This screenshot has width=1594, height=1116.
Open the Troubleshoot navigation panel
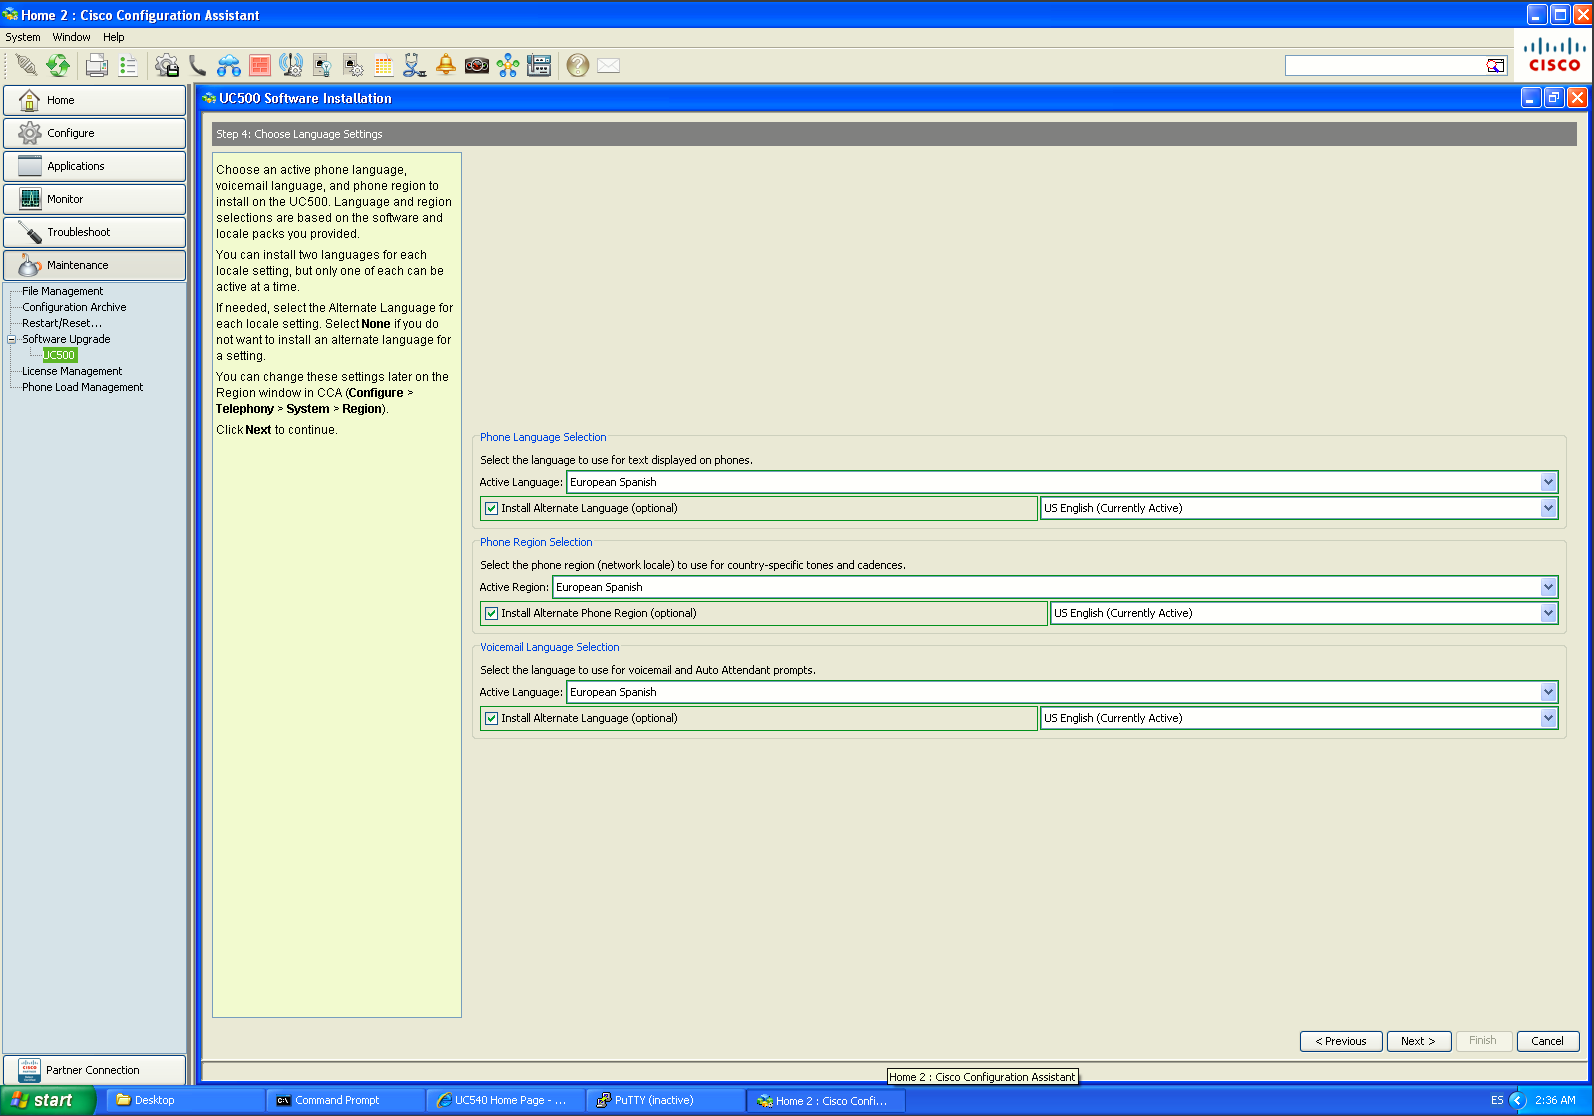click(x=94, y=232)
